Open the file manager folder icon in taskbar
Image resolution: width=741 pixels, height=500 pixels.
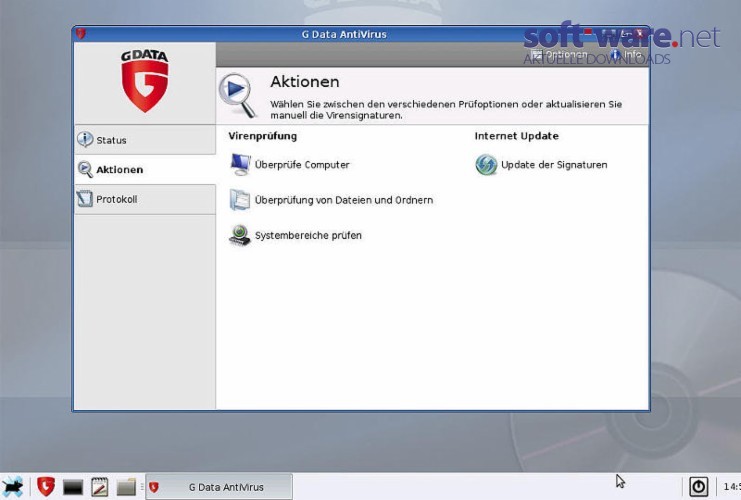pyautogui.click(x=126, y=487)
